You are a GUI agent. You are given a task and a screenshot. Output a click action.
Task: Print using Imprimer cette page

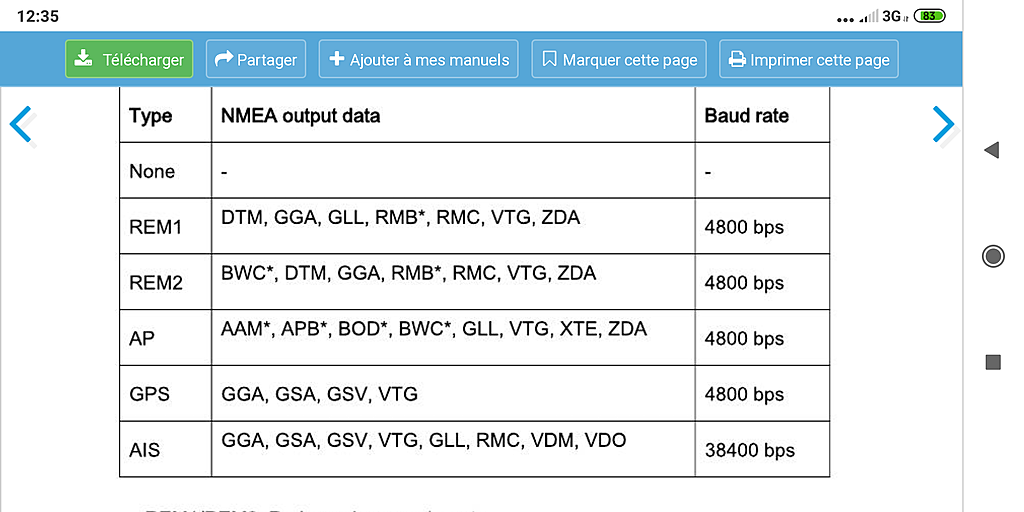[808, 59]
